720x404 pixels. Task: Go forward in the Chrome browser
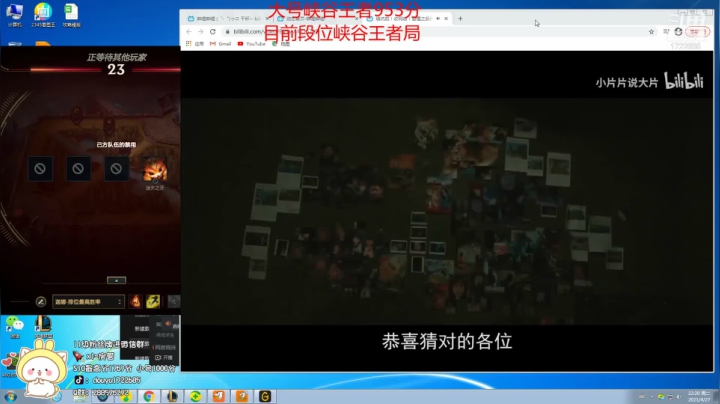coord(201,32)
